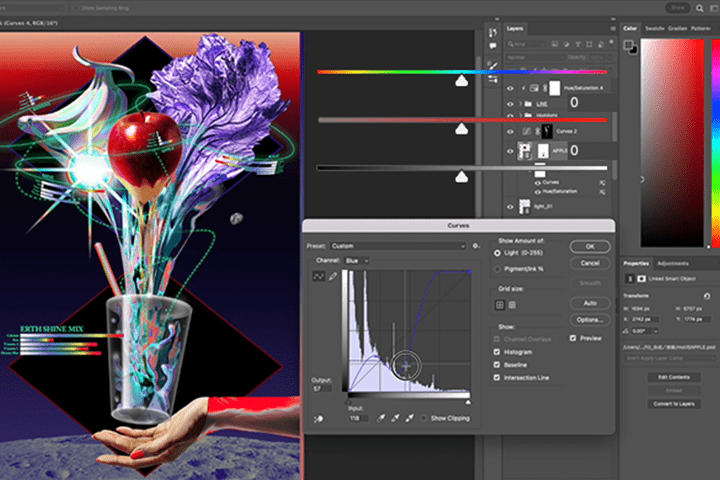Viewport: 720px width, 480px height.
Task: Click OK in Curves dialog
Action: 590,247
